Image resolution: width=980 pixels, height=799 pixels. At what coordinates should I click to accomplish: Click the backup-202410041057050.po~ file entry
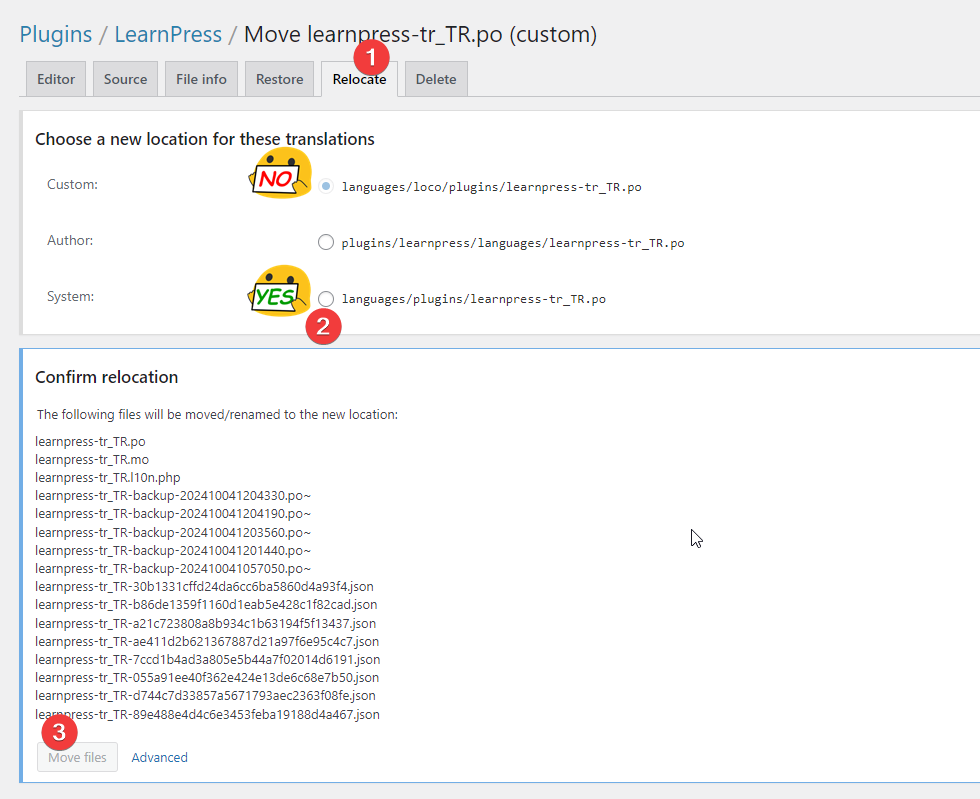(173, 569)
